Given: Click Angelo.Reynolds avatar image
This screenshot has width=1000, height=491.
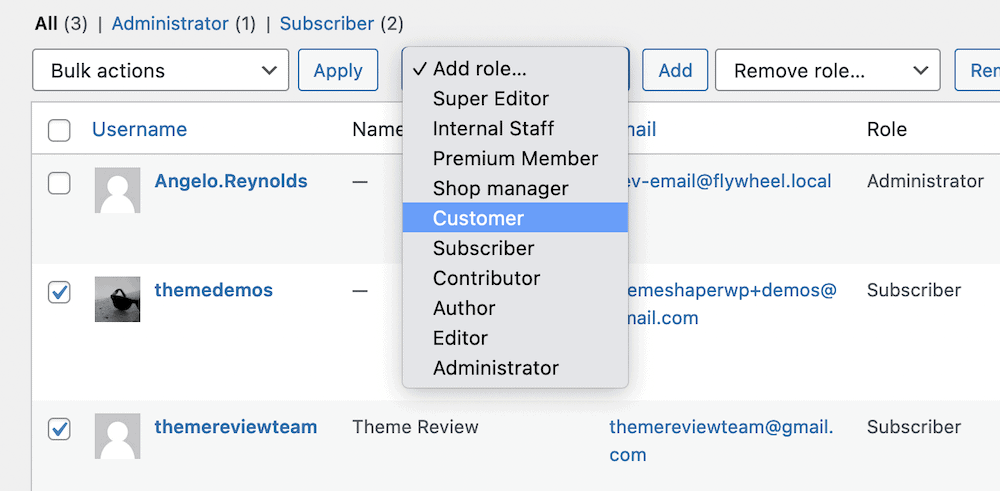Looking at the screenshot, I should [x=117, y=190].
